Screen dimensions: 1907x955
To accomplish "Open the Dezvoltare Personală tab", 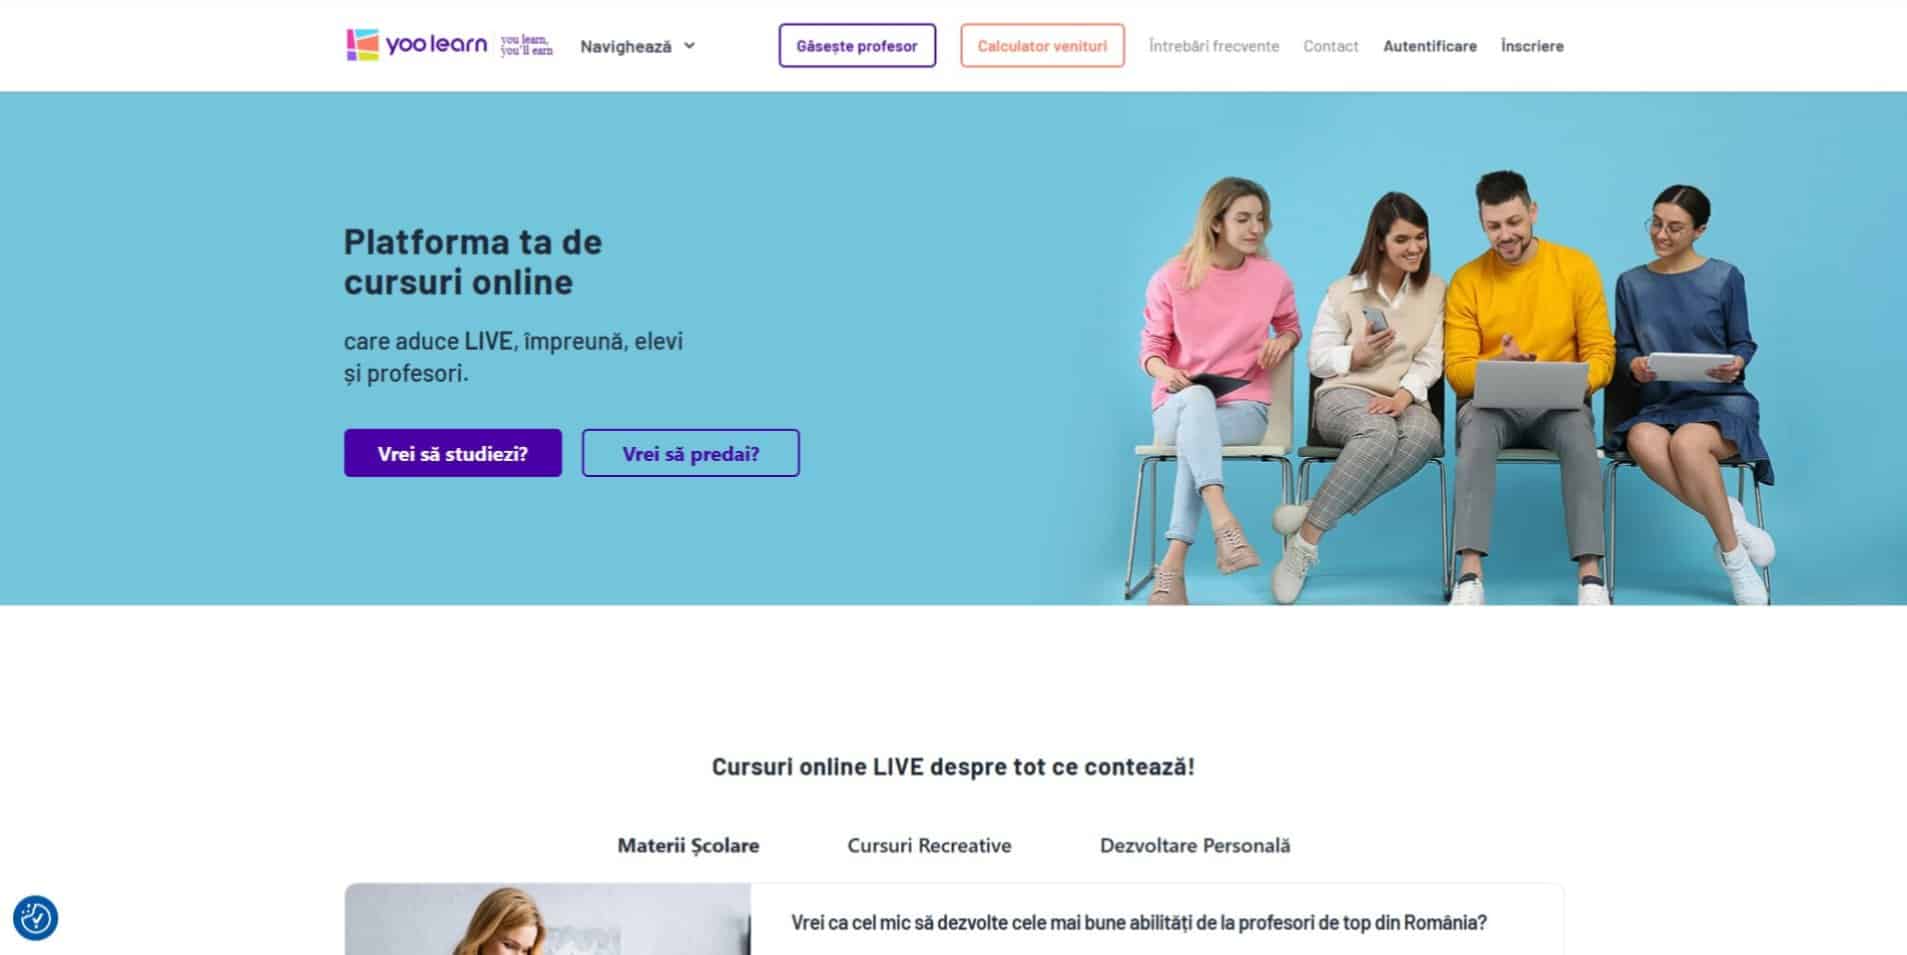I will coord(1195,845).
